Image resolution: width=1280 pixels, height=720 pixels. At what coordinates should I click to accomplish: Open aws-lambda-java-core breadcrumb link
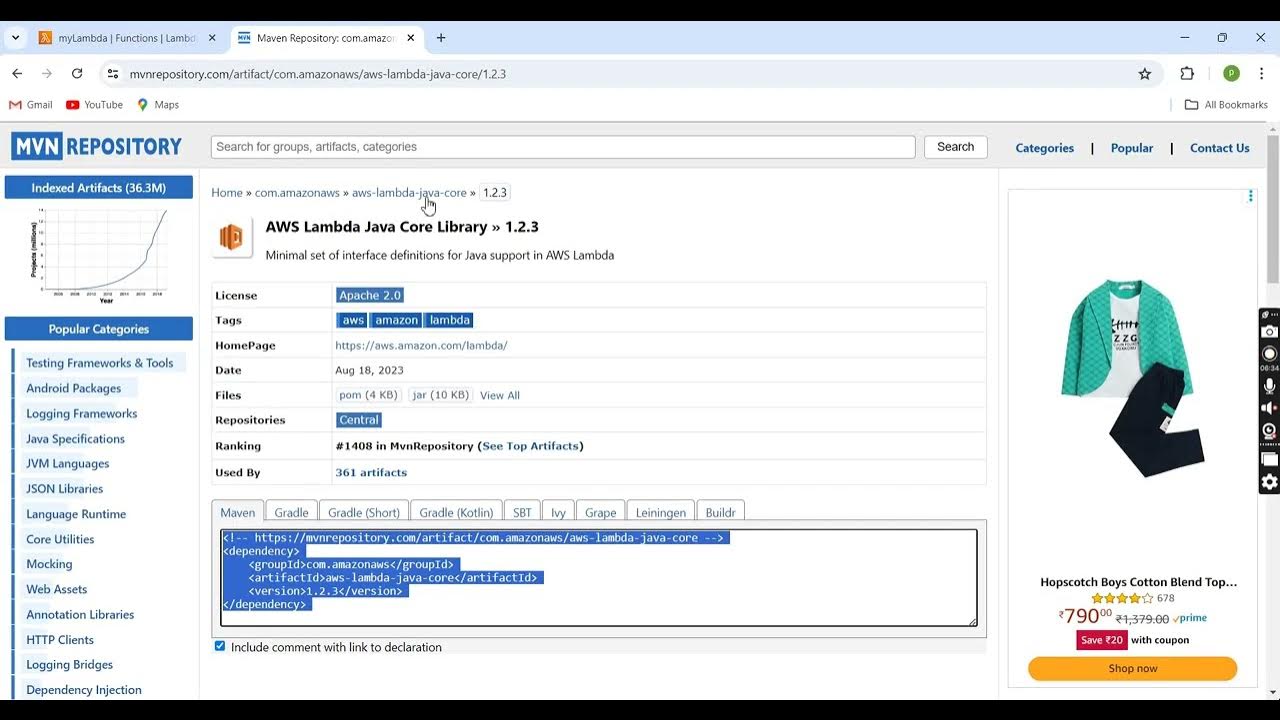click(409, 192)
